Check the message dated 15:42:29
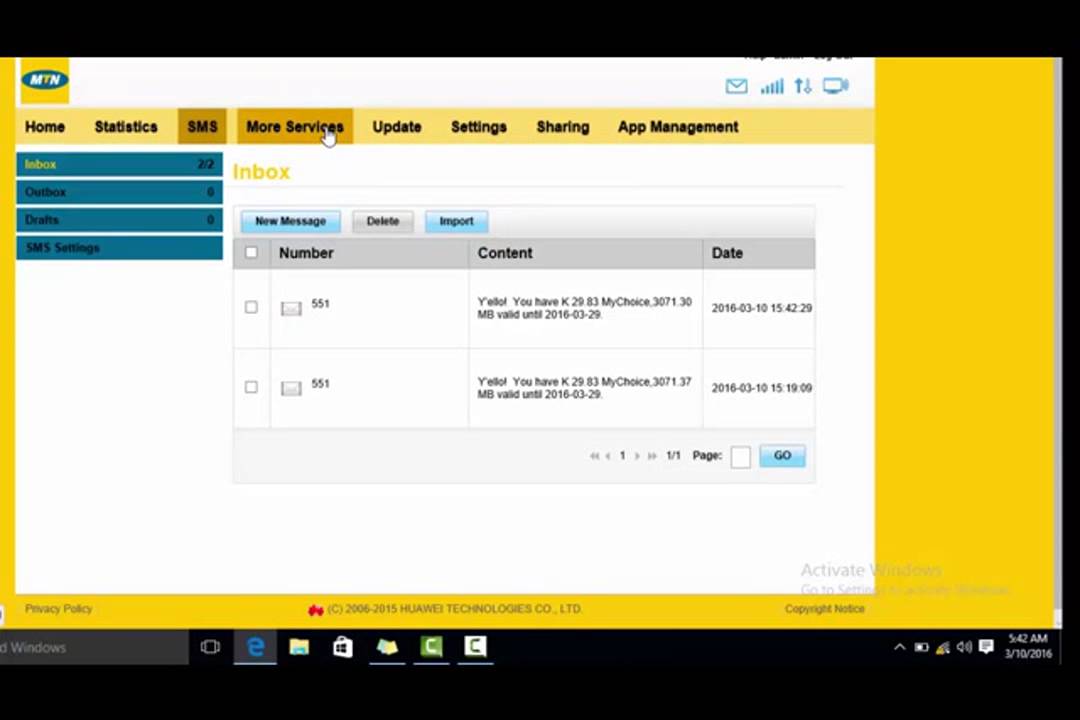 [251, 307]
